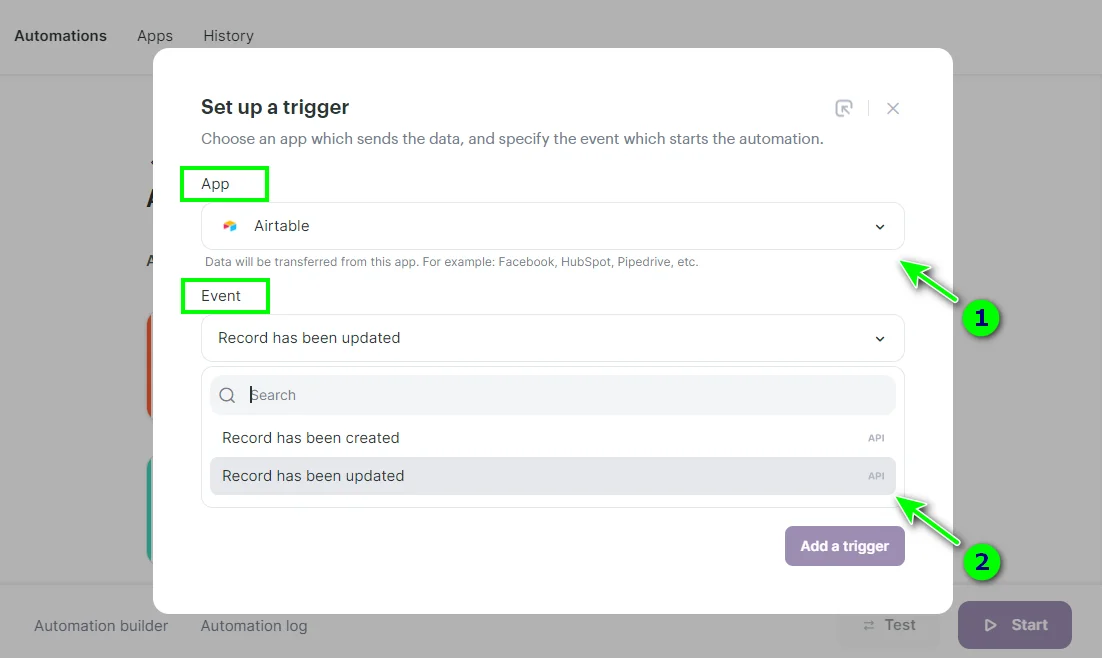Screen dimensions: 1102x658
Task: Open the Automation builder tab
Action: click(101, 626)
